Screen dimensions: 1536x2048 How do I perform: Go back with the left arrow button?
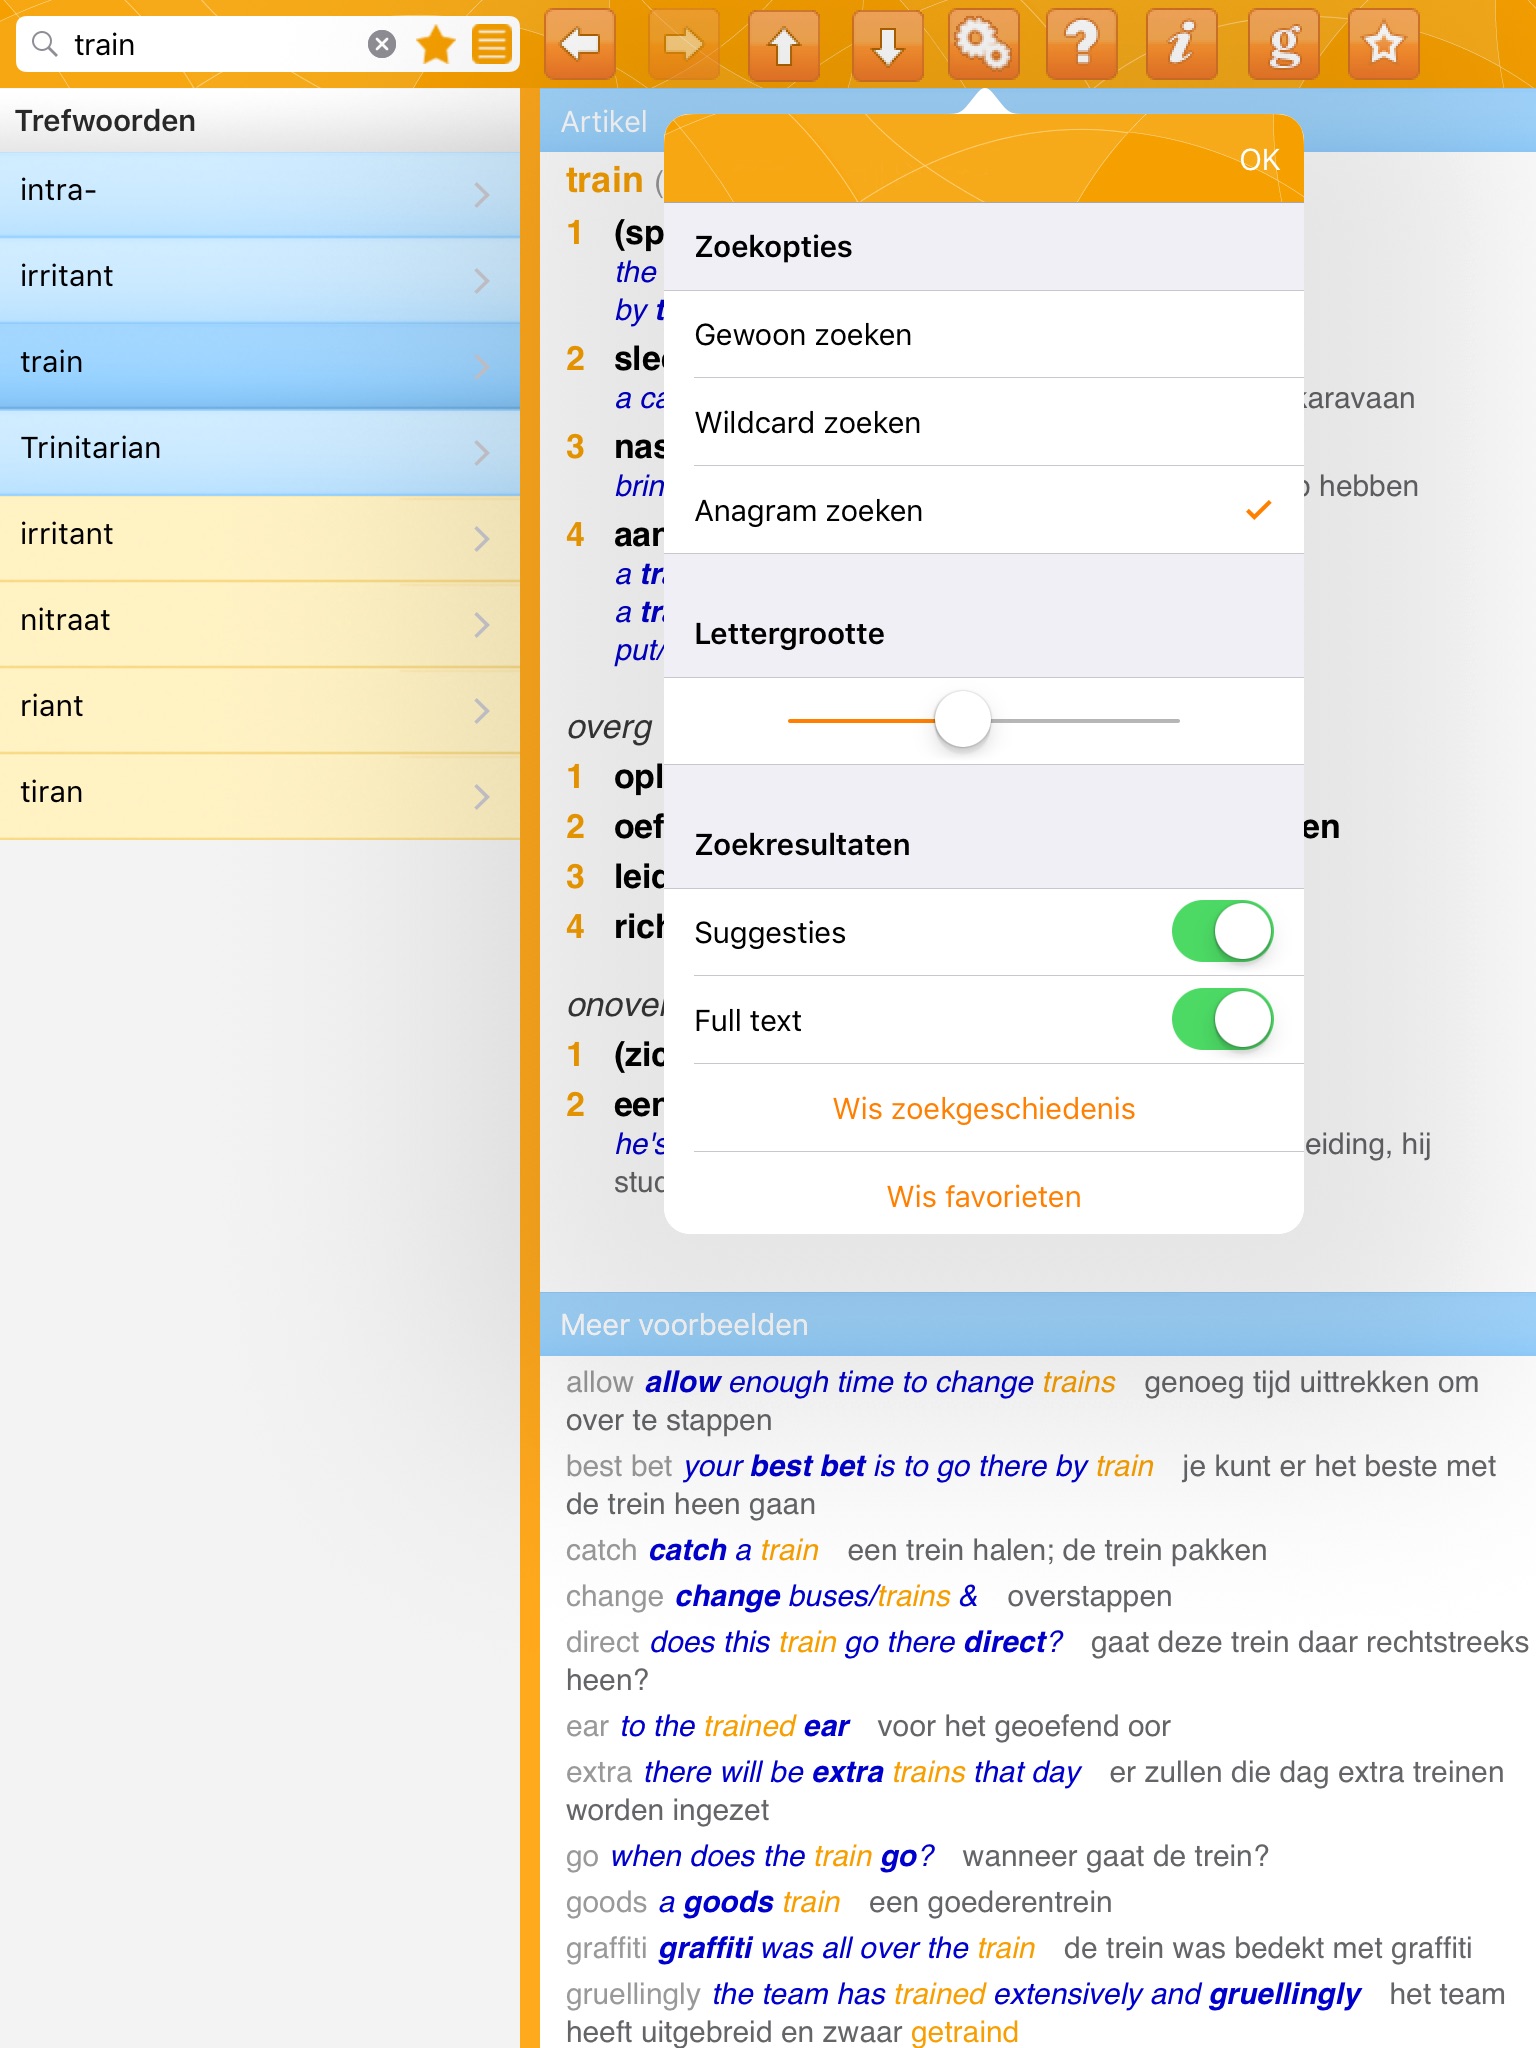tap(580, 44)
